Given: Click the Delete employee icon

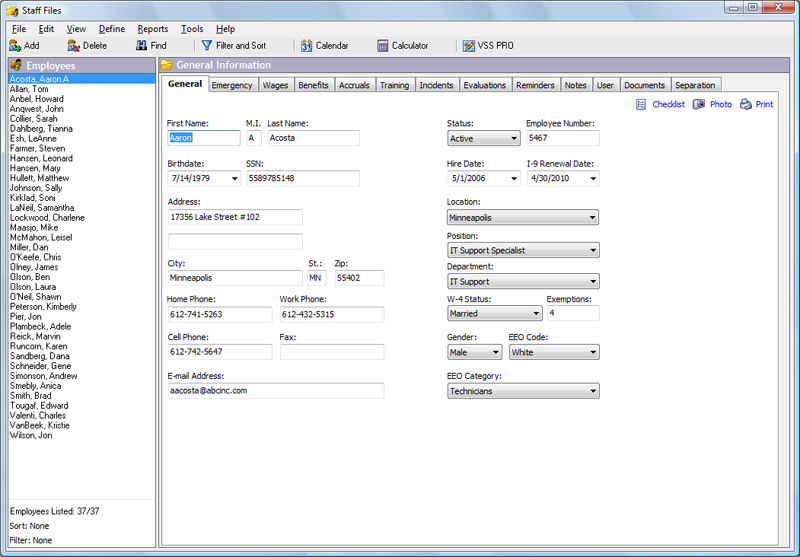Looking at the screenshot, I should [73, 45].
